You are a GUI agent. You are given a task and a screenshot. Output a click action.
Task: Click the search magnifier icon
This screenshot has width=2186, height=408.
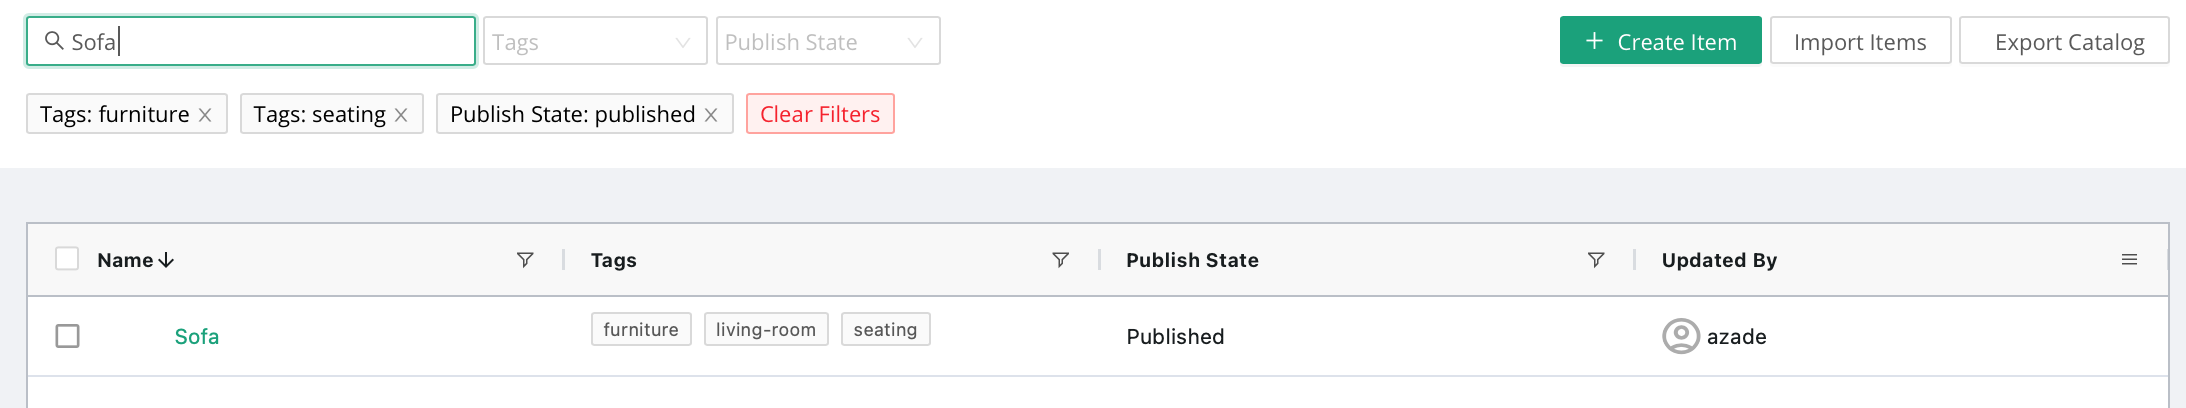point(54,41)
